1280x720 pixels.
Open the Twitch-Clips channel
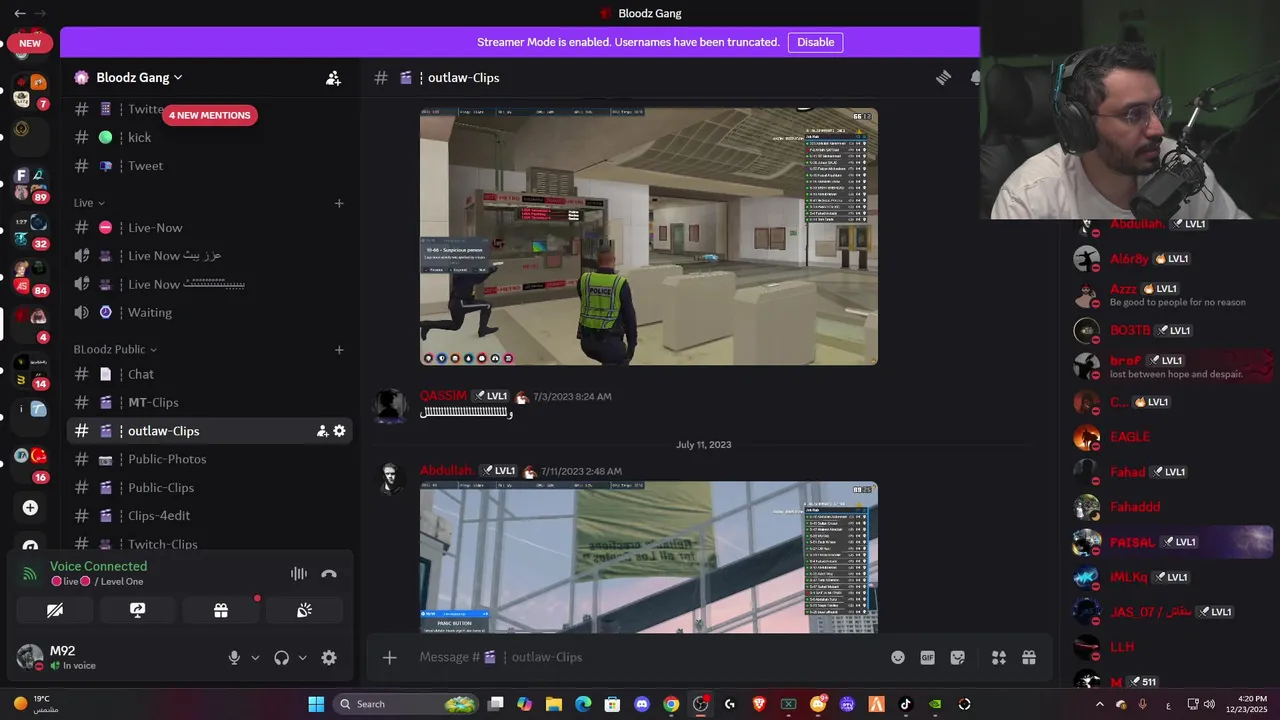(x=210, y=544)
